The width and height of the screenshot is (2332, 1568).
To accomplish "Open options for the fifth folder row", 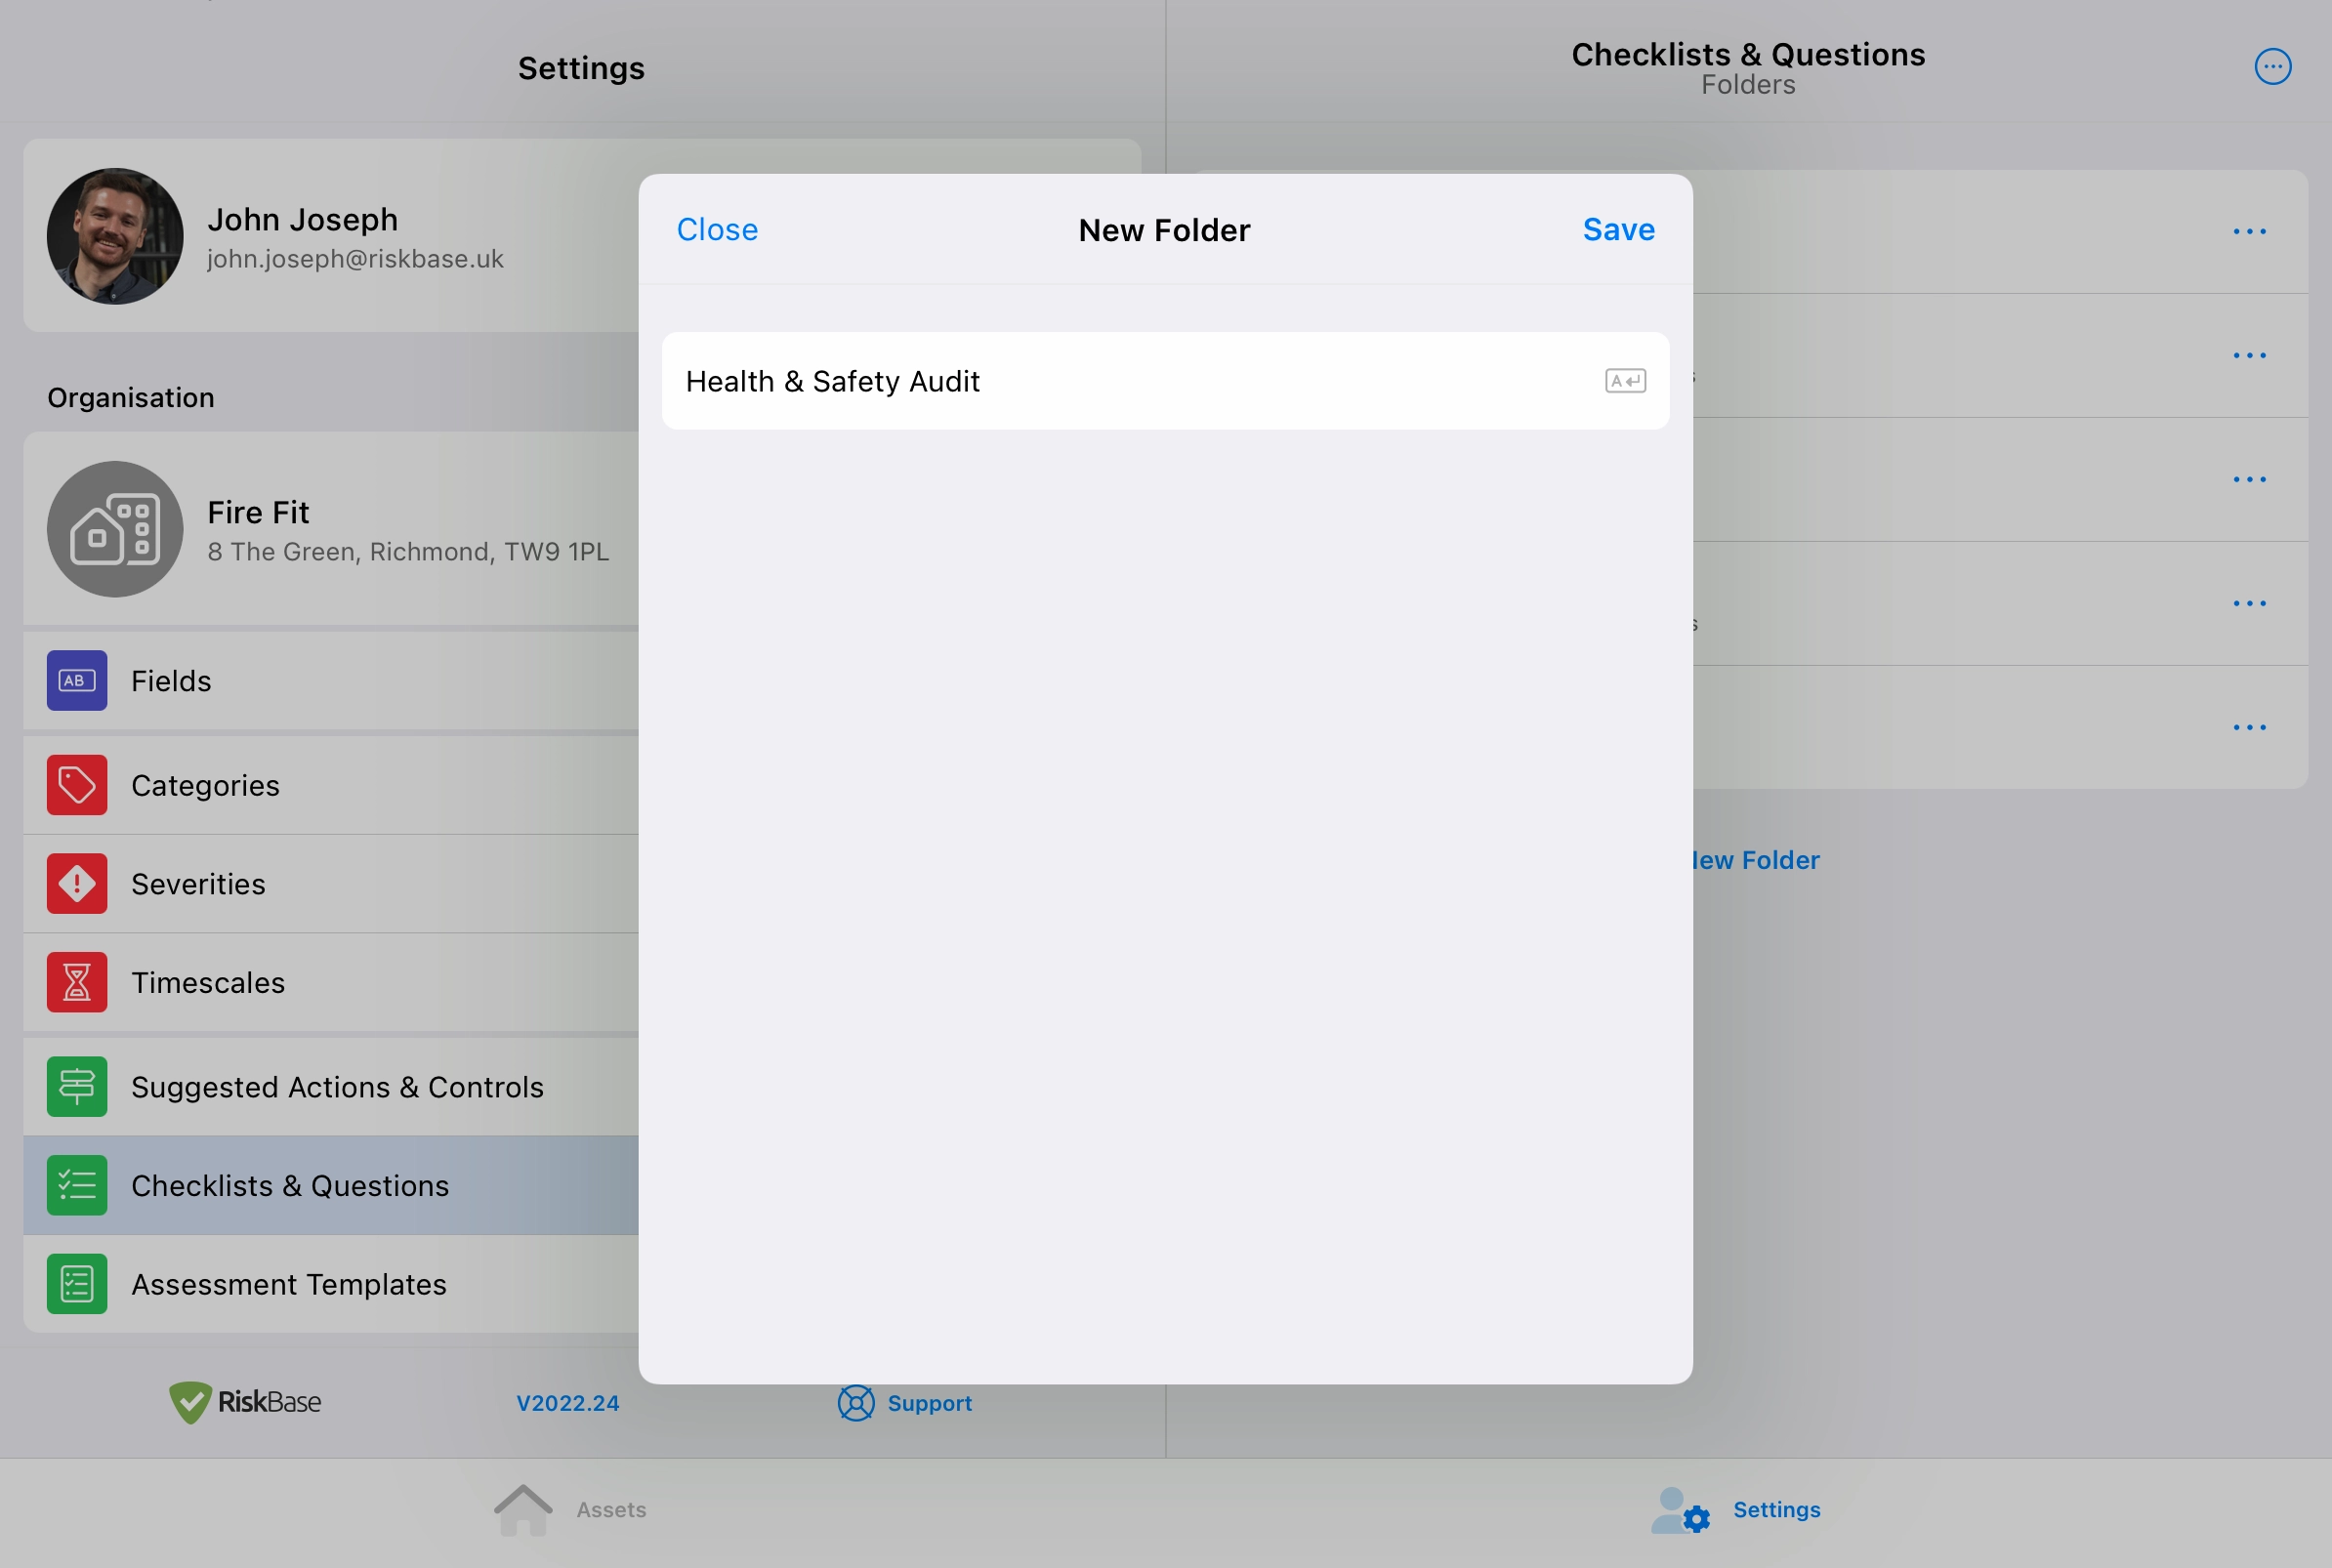I will pos(2249,728).
